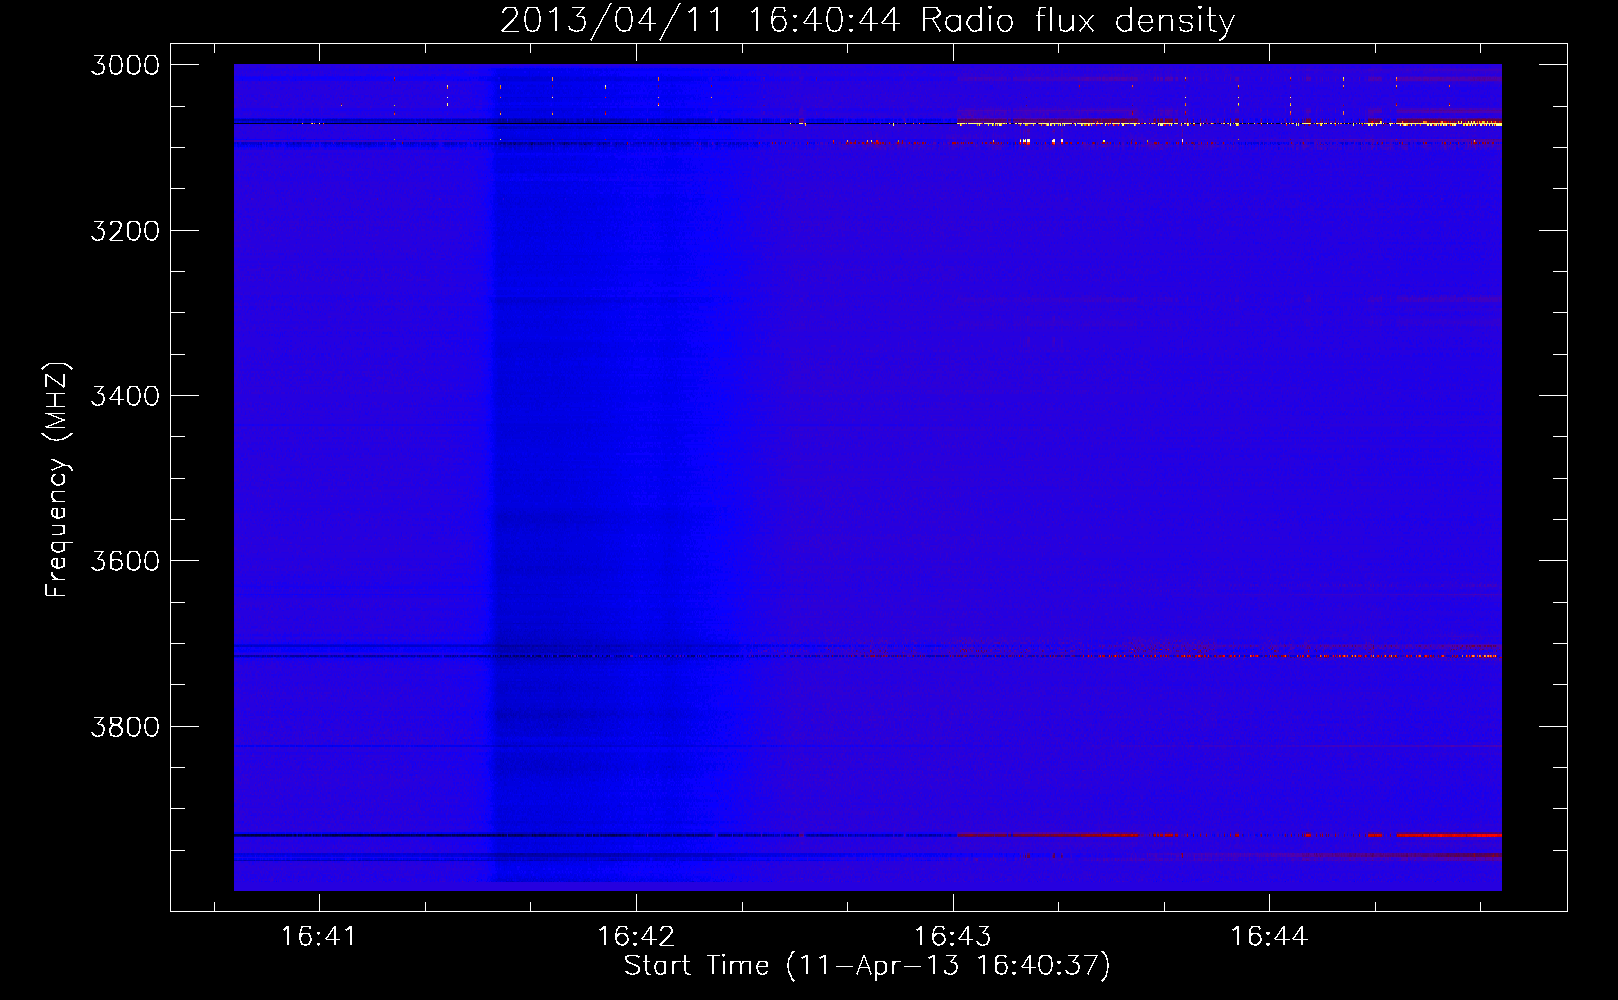Click the "Frequency (MHZ)" axis label

coord(58,480)
